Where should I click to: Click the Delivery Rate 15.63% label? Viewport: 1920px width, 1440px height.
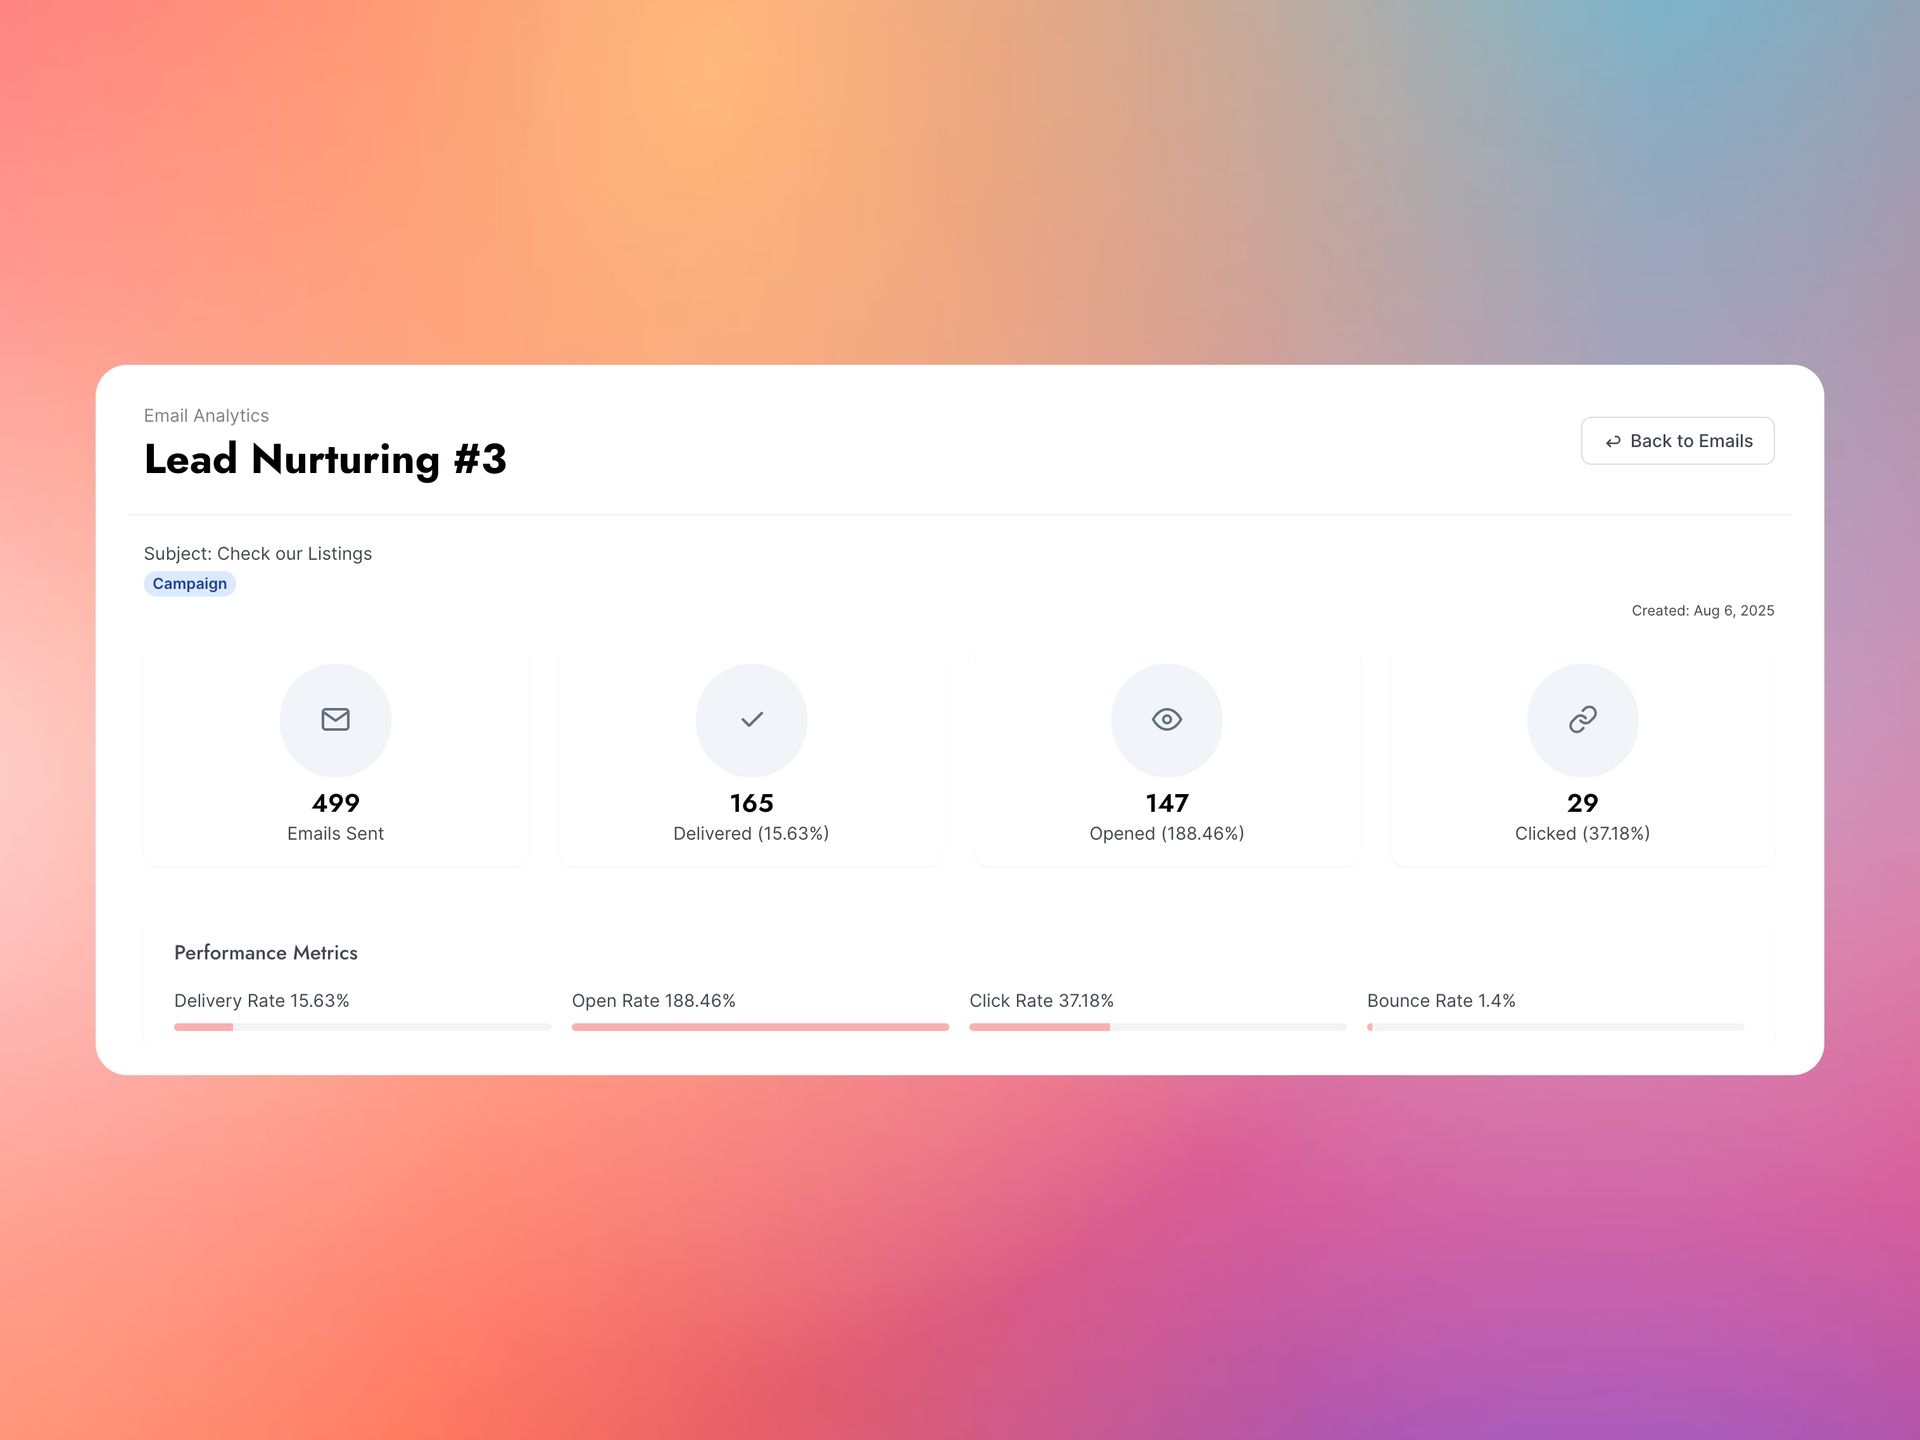[x=262, y=1001]
